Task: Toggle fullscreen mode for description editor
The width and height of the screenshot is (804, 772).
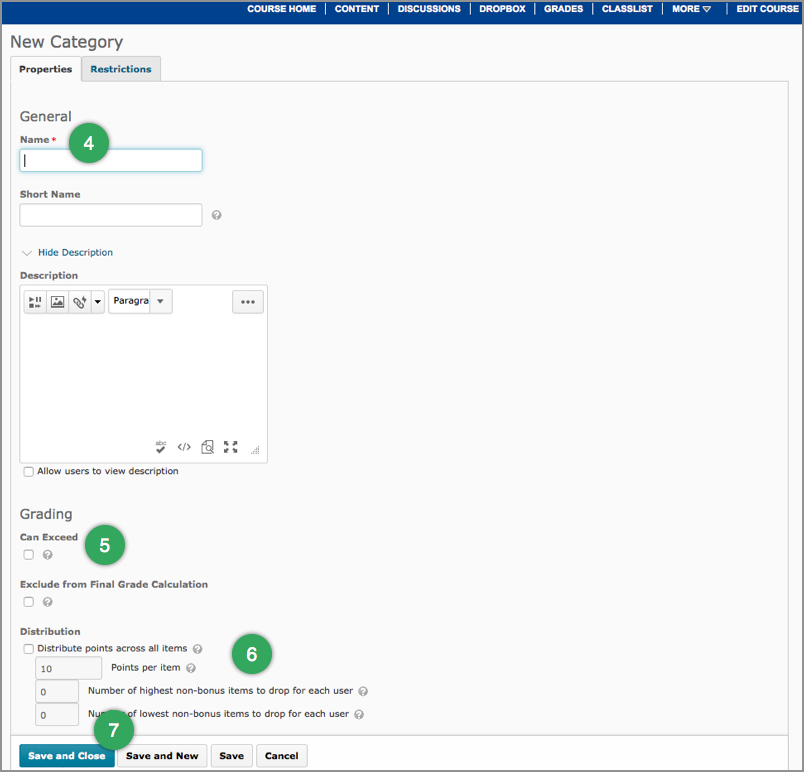Action: click(231, 447)
